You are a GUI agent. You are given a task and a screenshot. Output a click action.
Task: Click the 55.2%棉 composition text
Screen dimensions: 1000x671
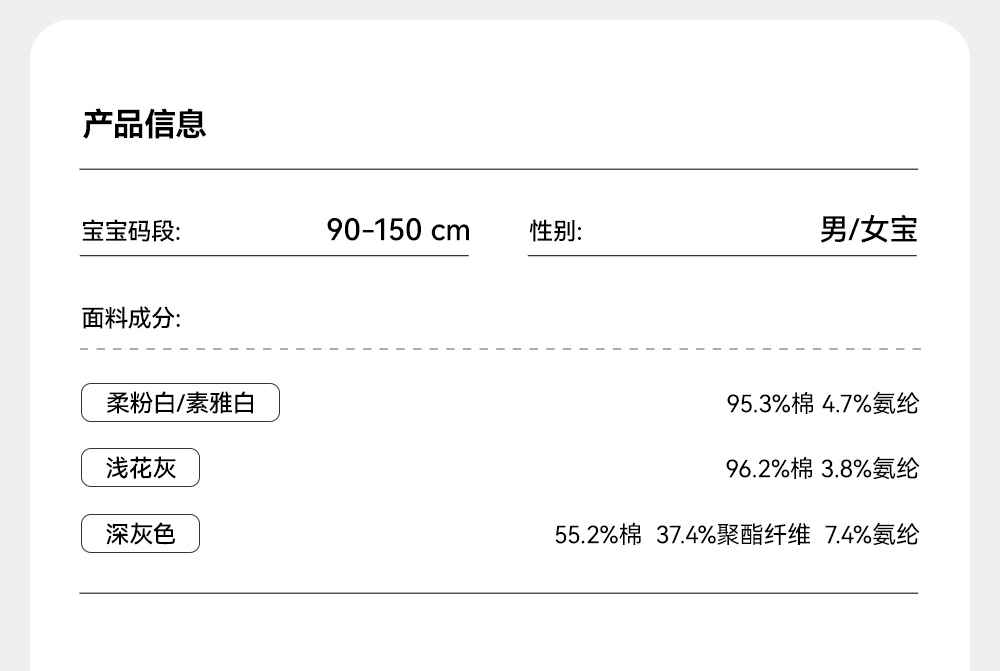pyautogui.click(x=598, y=535)
